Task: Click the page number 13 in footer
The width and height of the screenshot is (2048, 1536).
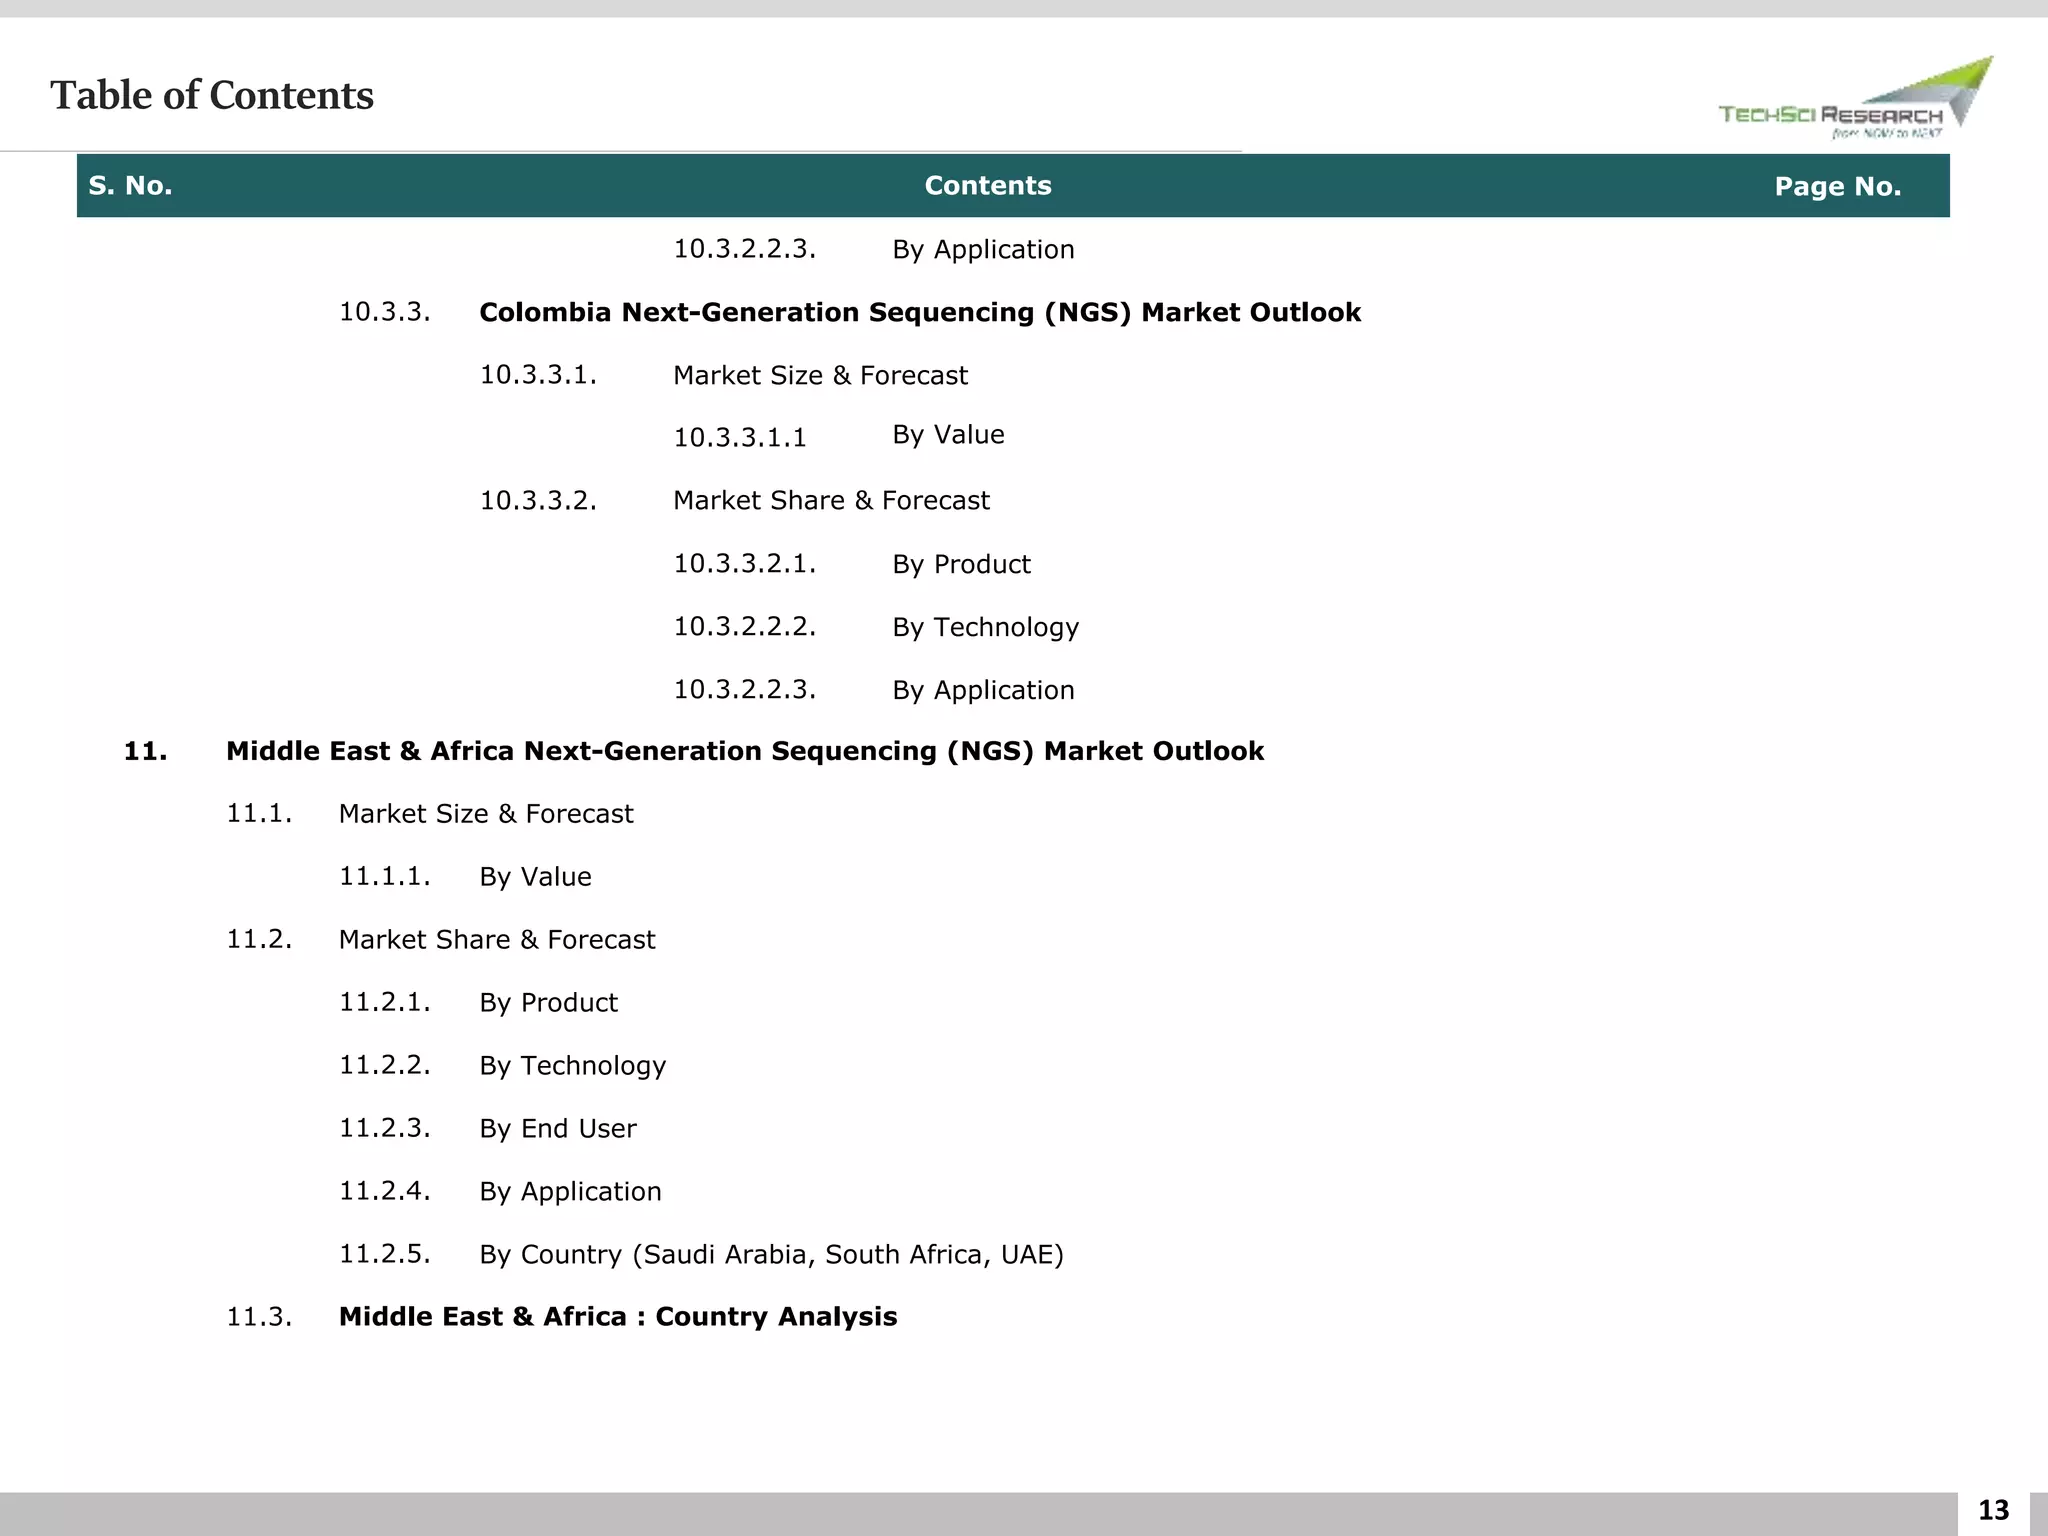Action: coord(1992,1510)
